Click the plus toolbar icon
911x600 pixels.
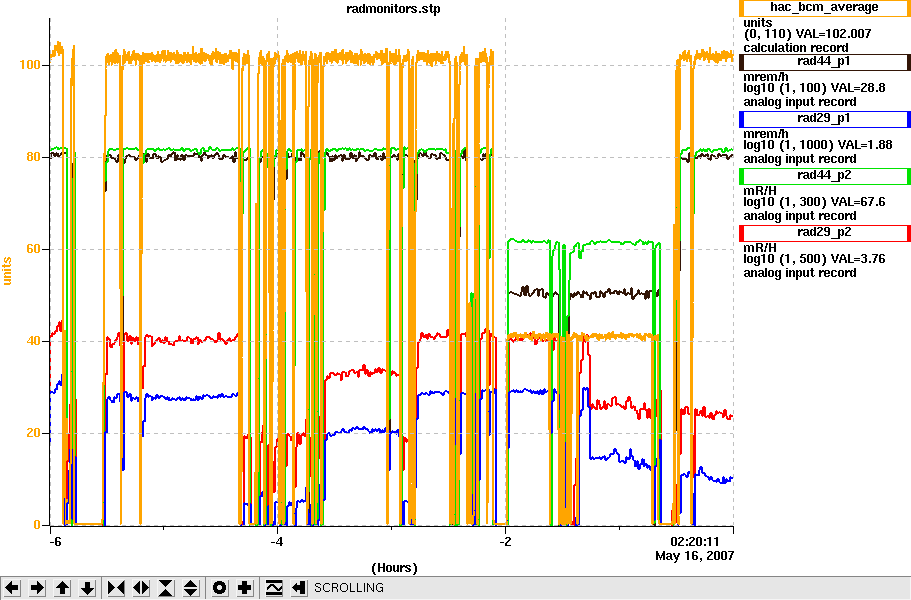[x=244, y=588]
